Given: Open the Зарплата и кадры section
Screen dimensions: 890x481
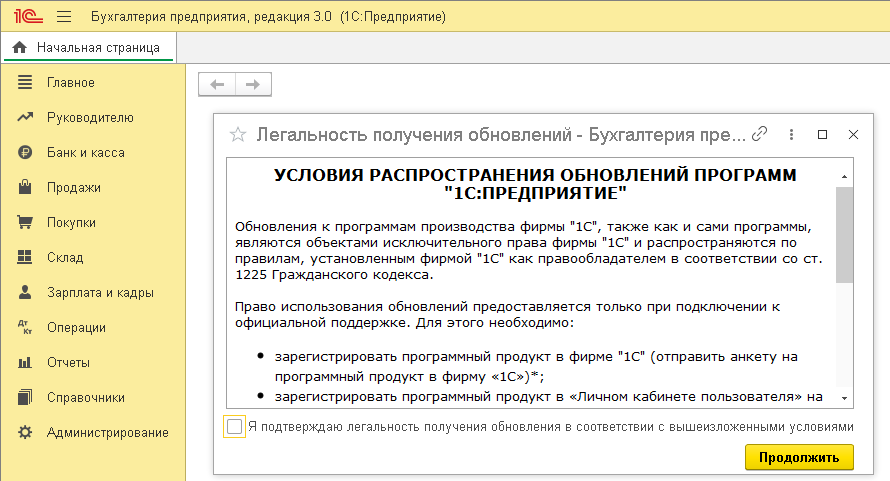Looking at the screenshot, I should pos(100,292).
